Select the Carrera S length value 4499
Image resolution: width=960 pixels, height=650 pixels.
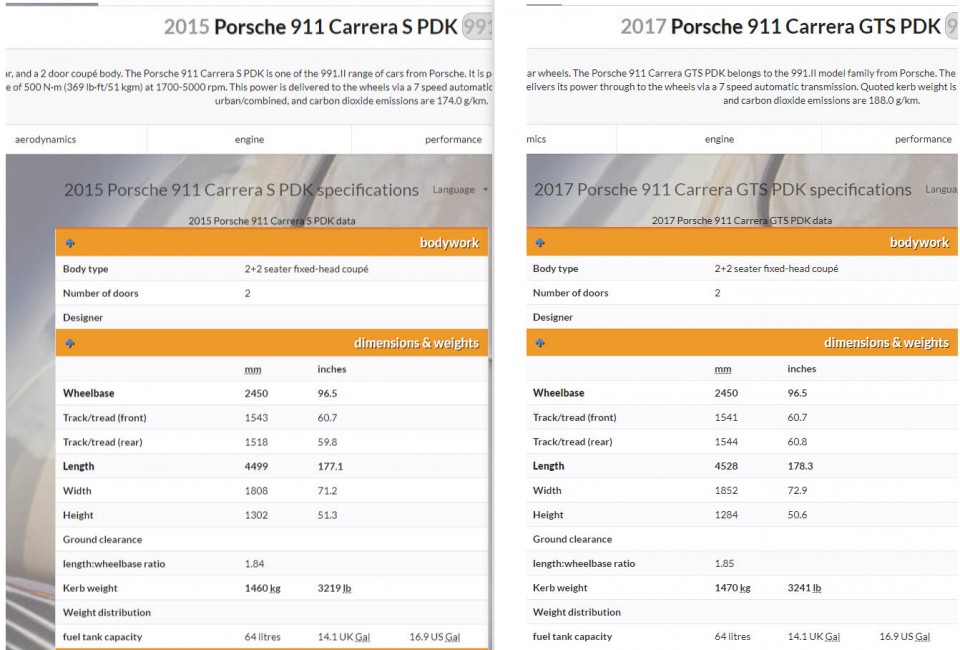point(256,466)
